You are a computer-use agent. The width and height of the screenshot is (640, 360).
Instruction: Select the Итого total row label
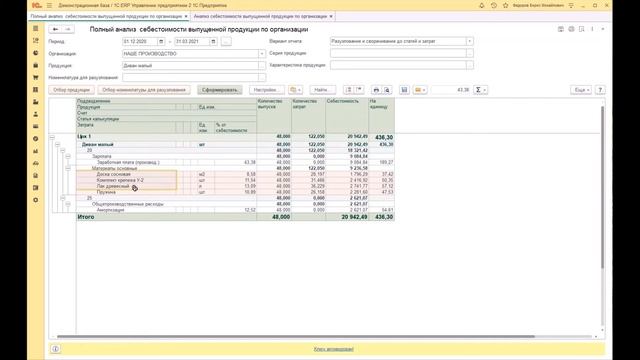click(86, 217)
